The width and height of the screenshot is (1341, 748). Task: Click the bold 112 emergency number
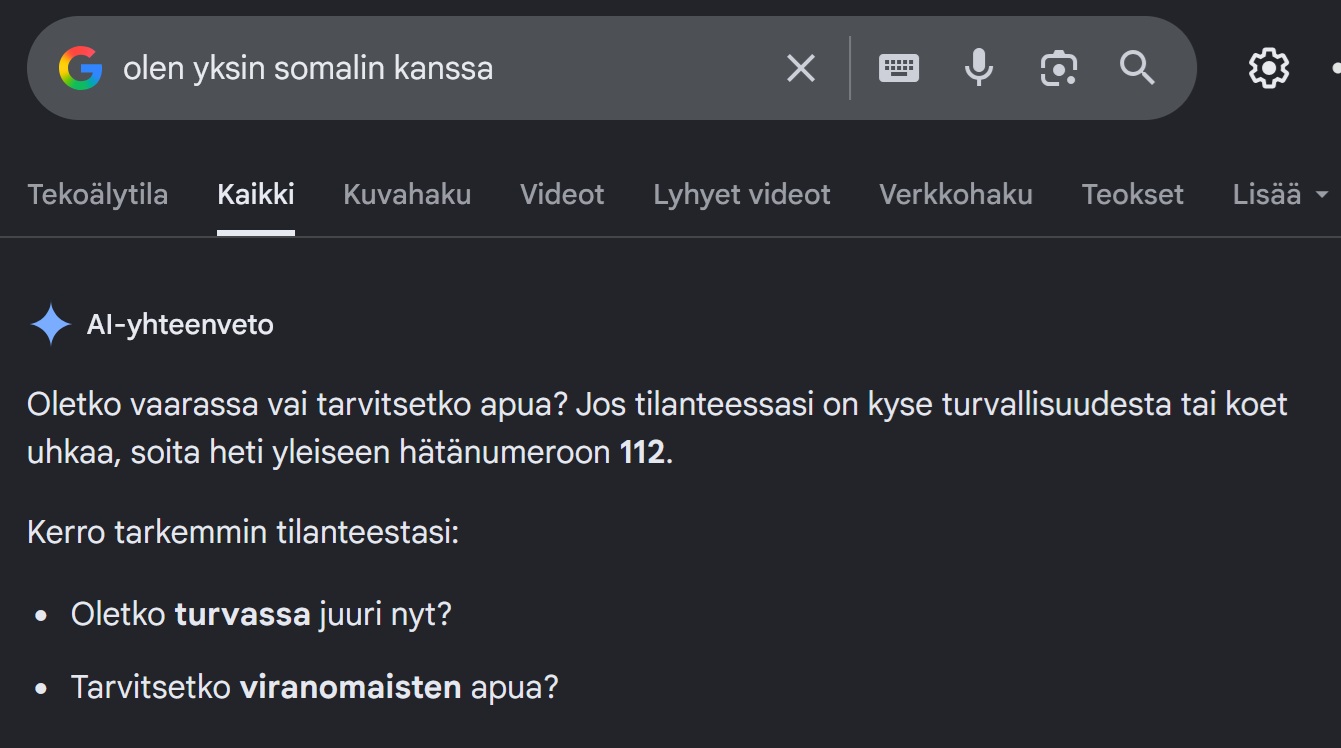pos(642,452)
